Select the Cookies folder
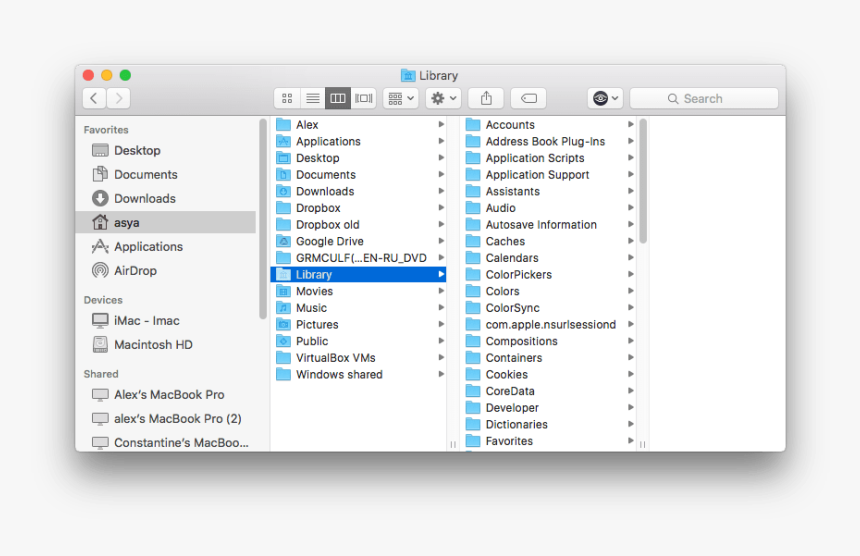Screen dimensions: 860x556 548,375
